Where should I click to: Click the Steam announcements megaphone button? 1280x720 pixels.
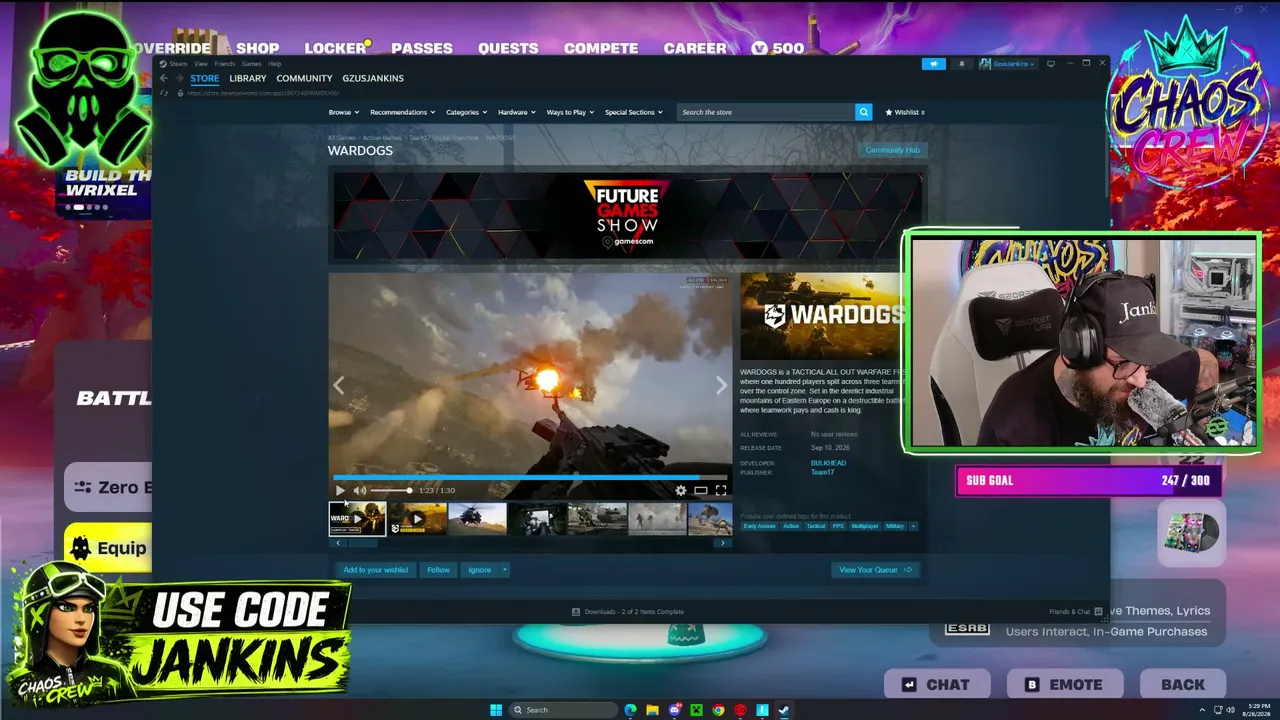click(x=933, y=64)
